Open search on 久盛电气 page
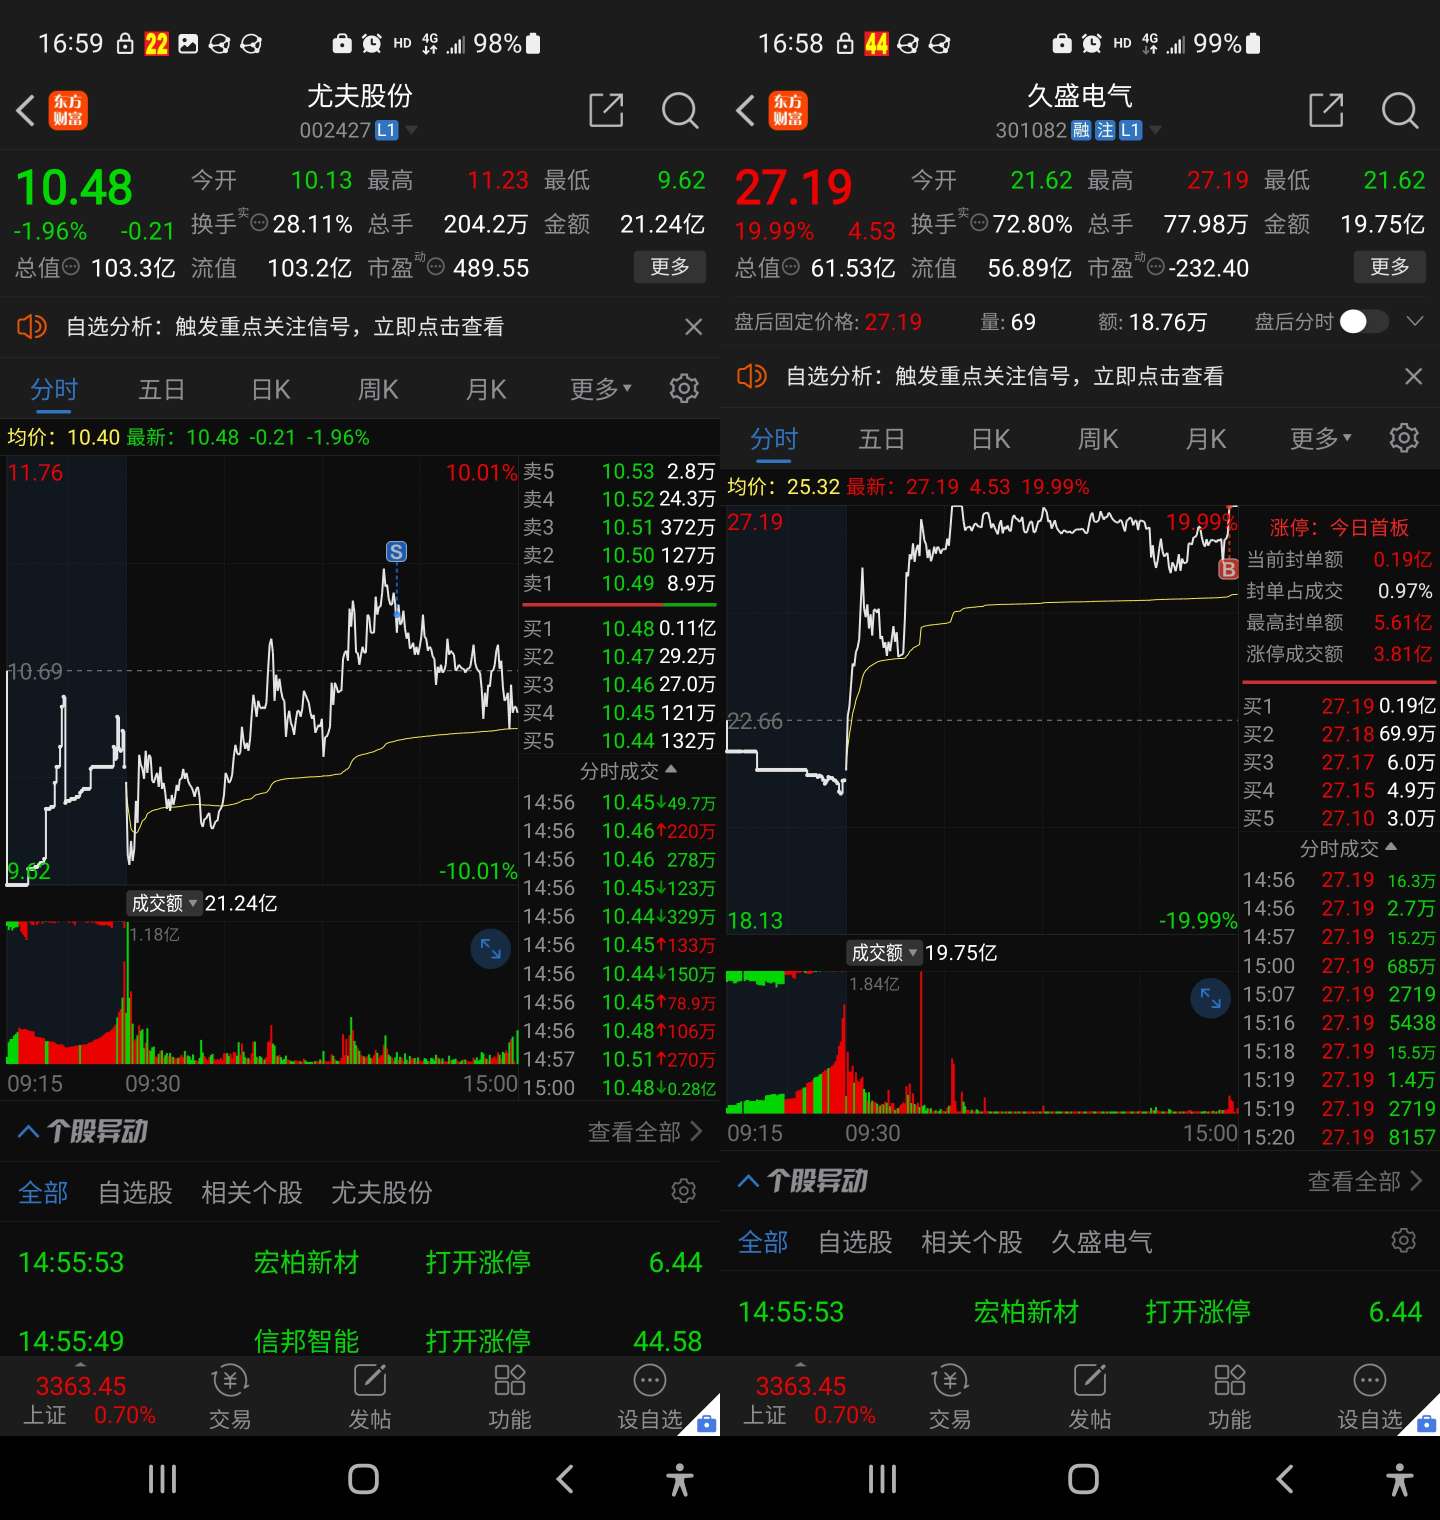Screen dimensions: 1440x1520 point(1400,110)
